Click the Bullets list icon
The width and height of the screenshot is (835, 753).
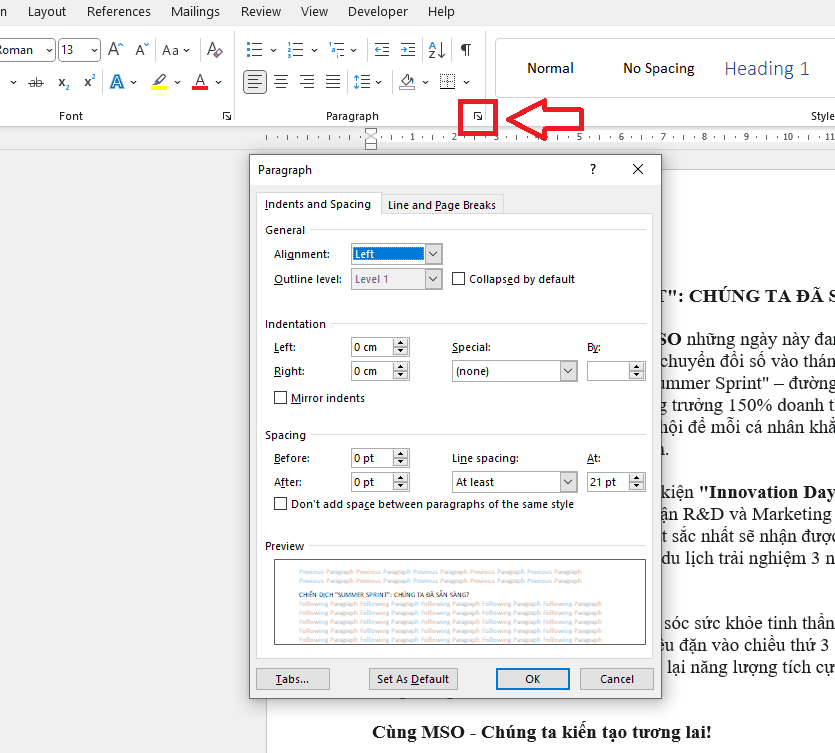coord(254,50)
